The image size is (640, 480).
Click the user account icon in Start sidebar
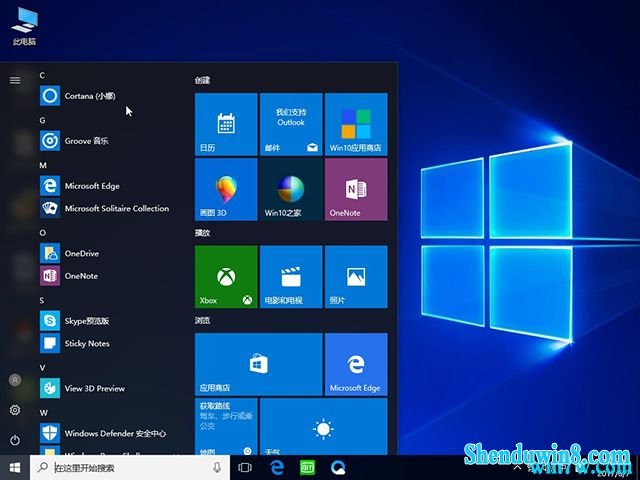click(x=15, y=380)
